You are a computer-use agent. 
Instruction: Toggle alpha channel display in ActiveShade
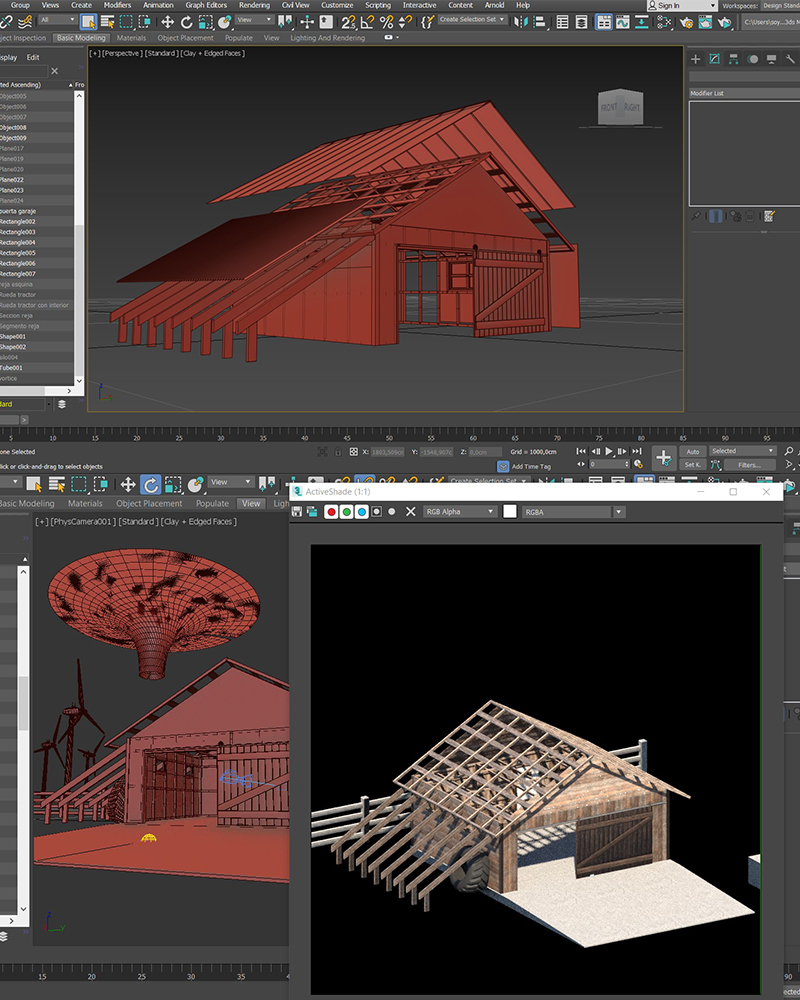(x=377, y=511)
